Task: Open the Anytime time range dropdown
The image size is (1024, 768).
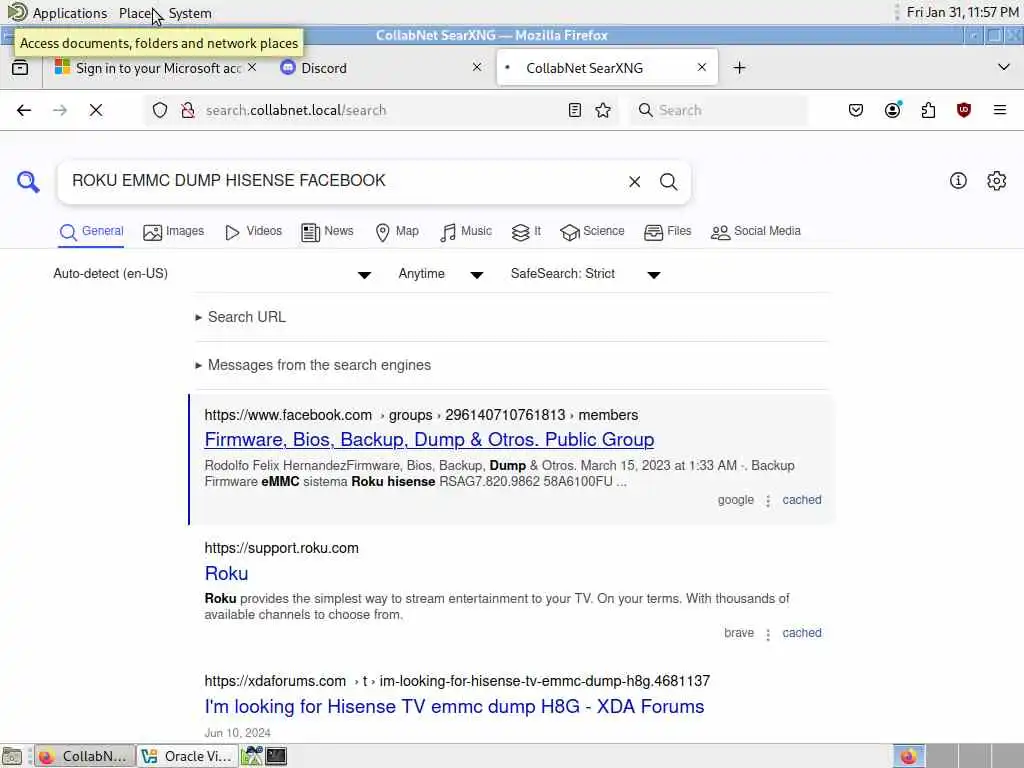Action: [441, 274]
